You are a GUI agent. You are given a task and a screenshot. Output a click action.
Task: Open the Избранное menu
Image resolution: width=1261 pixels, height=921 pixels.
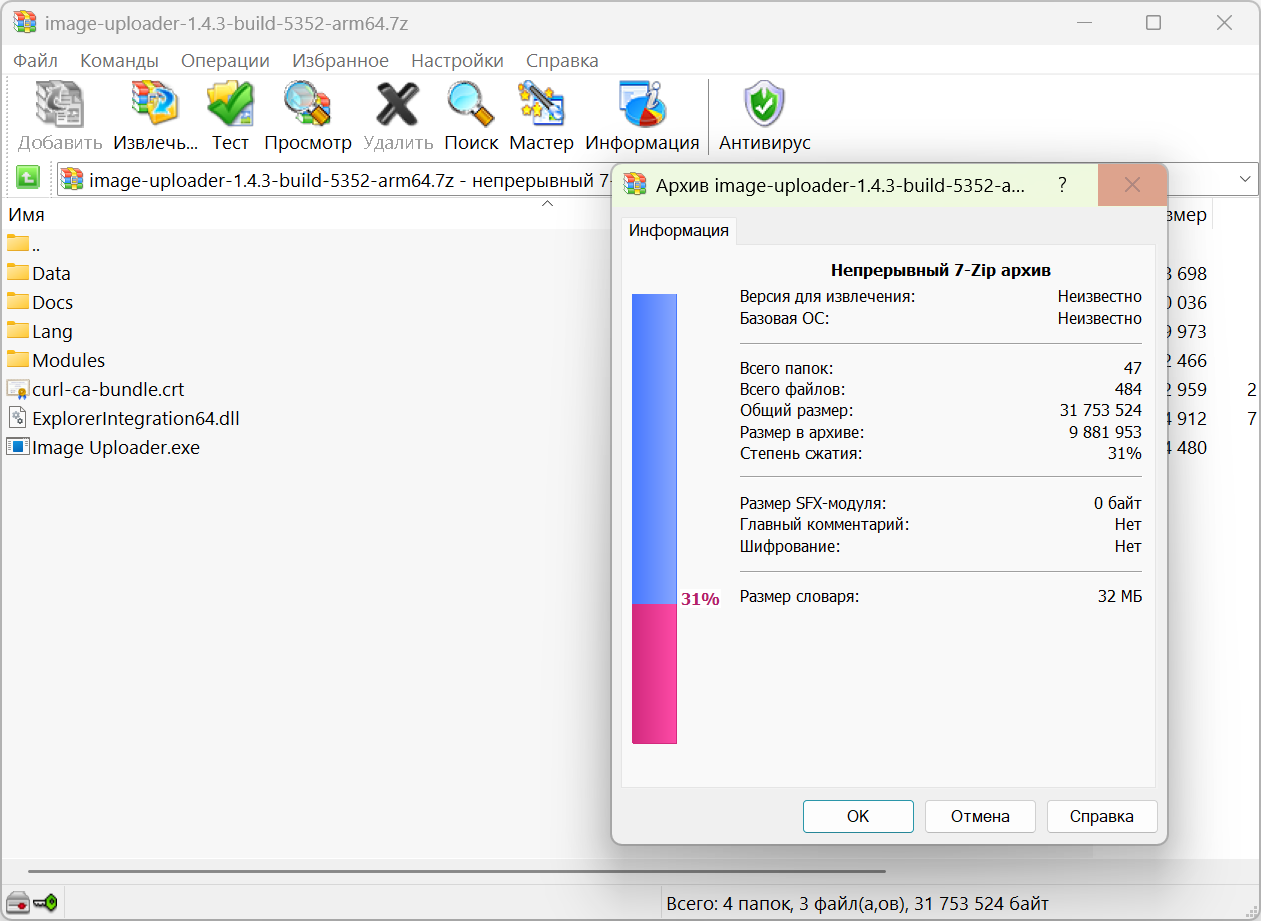pos(340,61)
